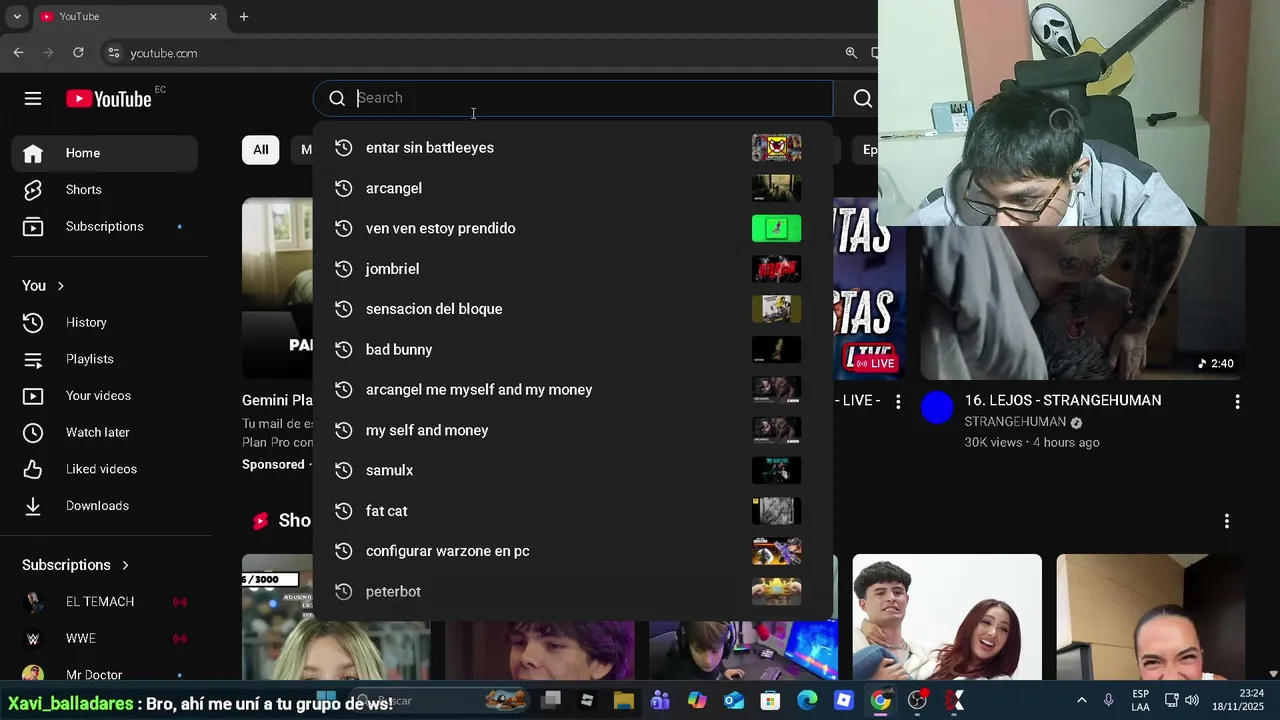The height and width of the screenshot is (720, 1280).
Task: Click history clock icon beside 'fat cat'
Action: pos(343,511)
